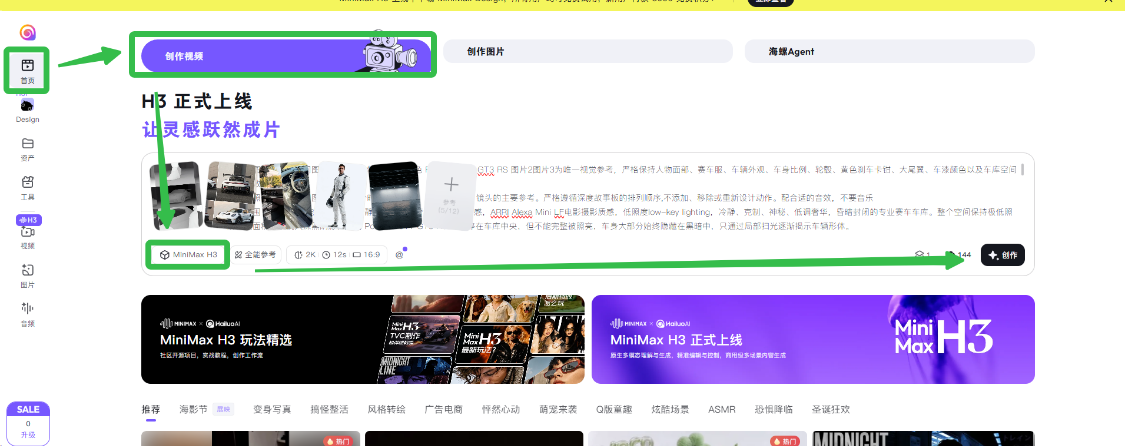Click the @ mention icon
The height and width of the screenshot is (446, 1125).
[x=400, y=255]
